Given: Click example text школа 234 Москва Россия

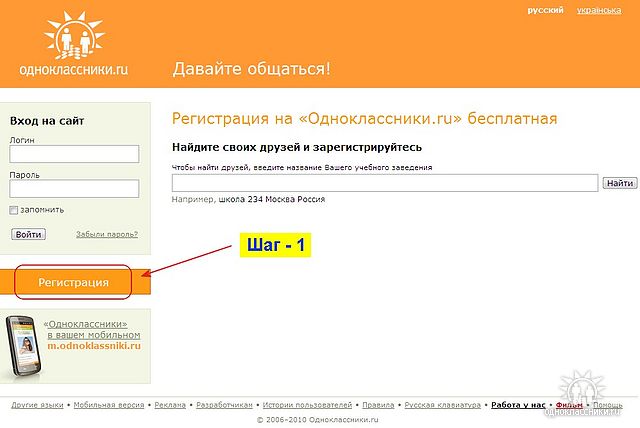Looking at the screenshot, I should (x=272, y=200).
